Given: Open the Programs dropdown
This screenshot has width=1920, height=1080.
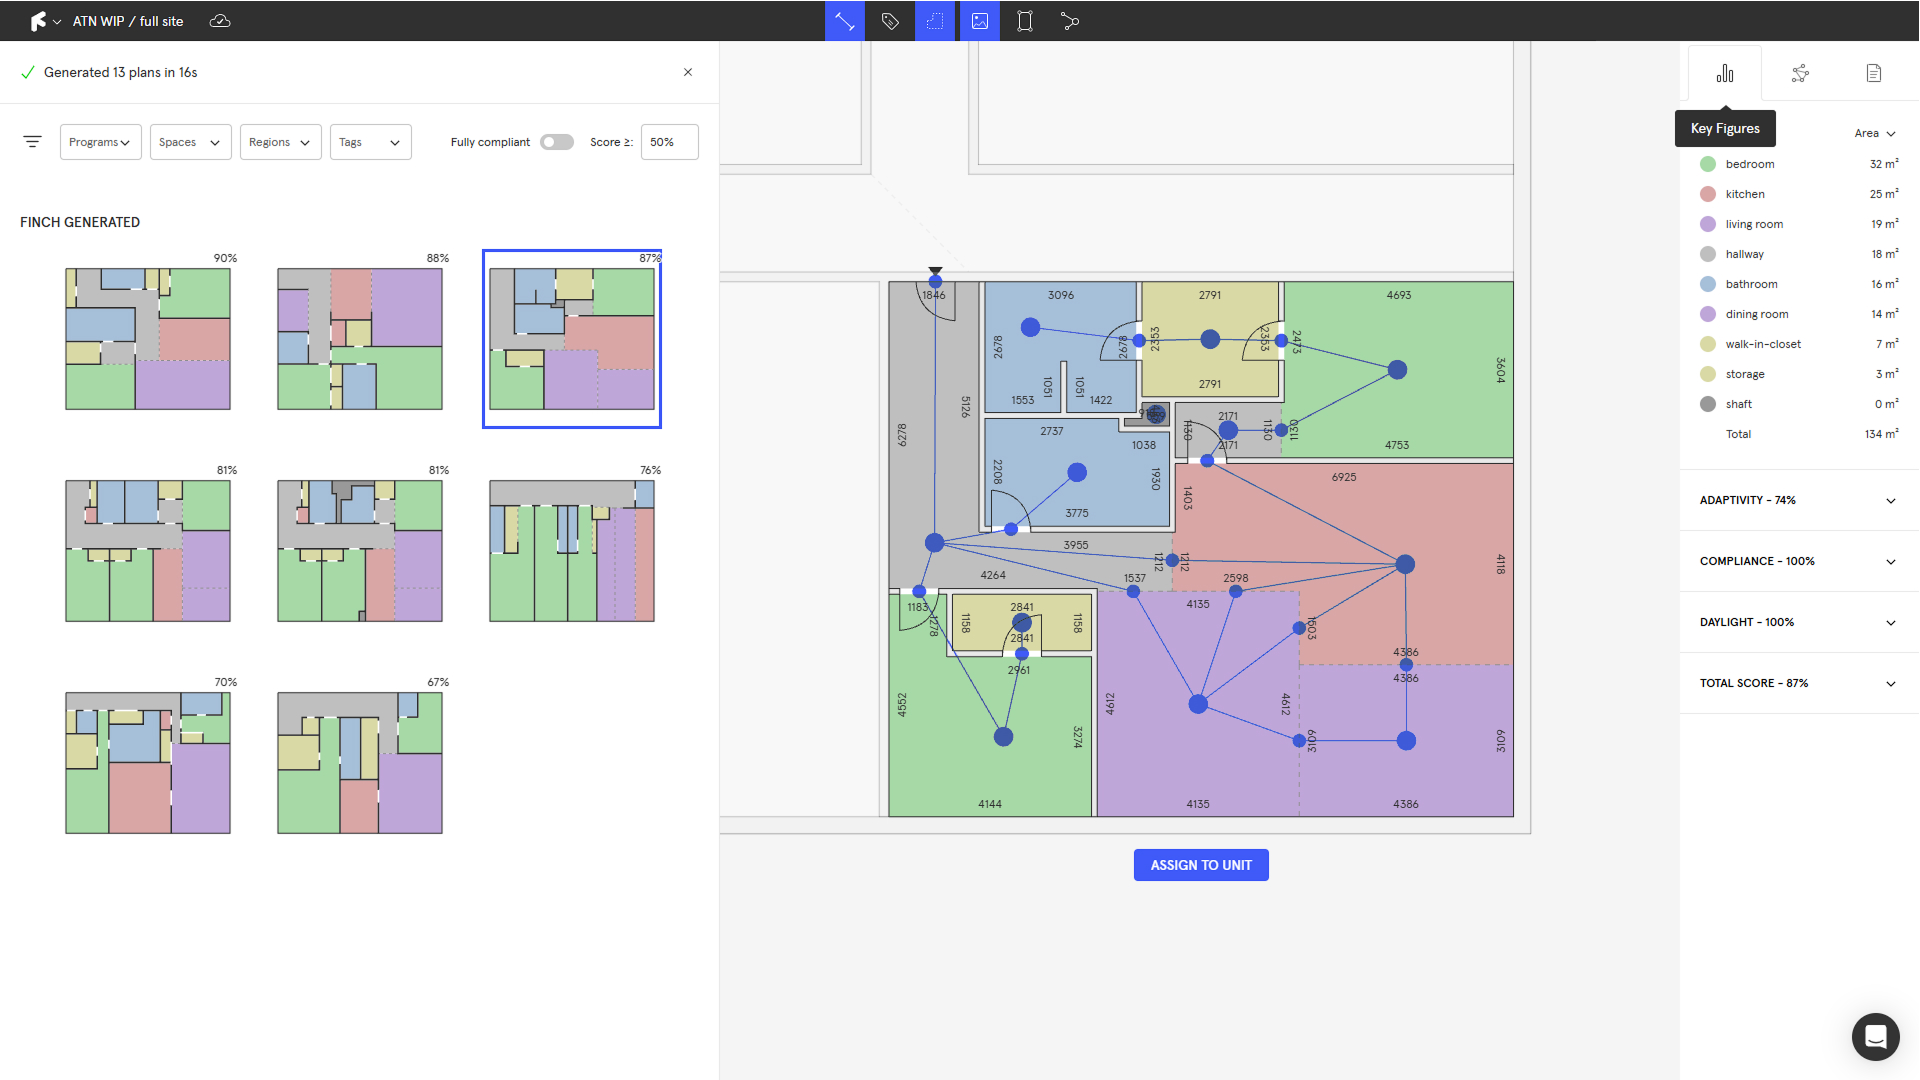Looking at the screenshot, I should click(x=100, y=142).
